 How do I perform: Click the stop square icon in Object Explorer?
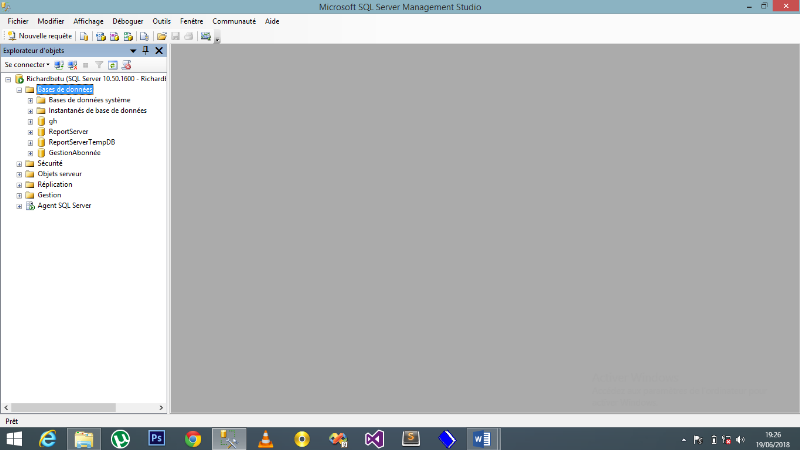click(x=86, y=65)
